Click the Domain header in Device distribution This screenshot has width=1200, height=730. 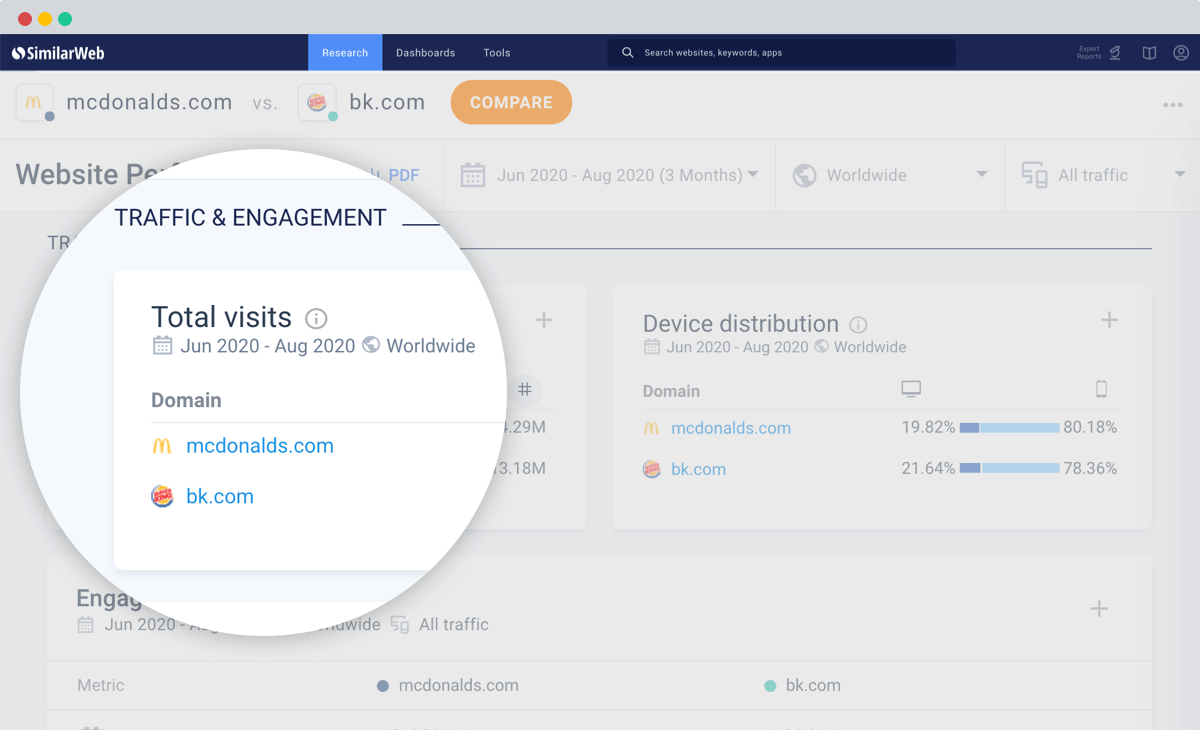pyautogui.click(x=671, y=391)
